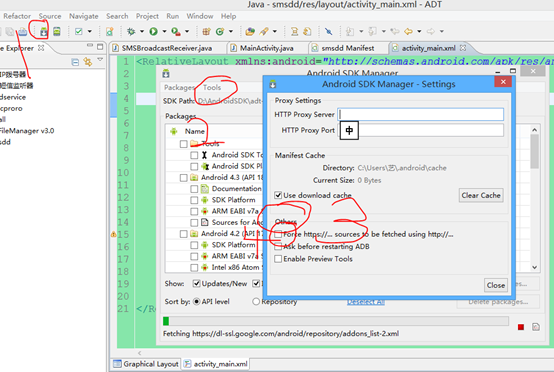Click Close in the Settings dialog
Image resolution: width=554 pixels, height=372 pixels.
pos(496,285)
